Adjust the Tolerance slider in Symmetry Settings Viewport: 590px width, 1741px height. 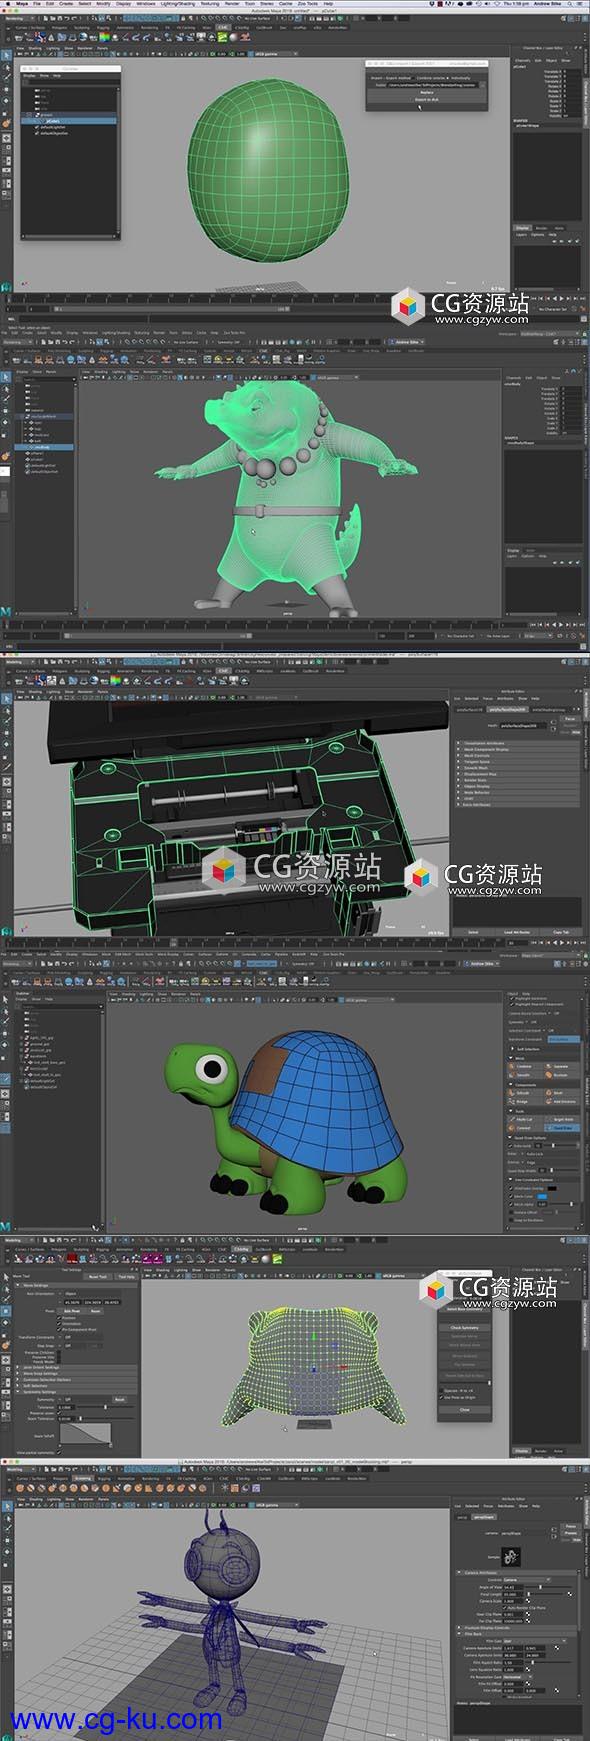click(105, 1407)
